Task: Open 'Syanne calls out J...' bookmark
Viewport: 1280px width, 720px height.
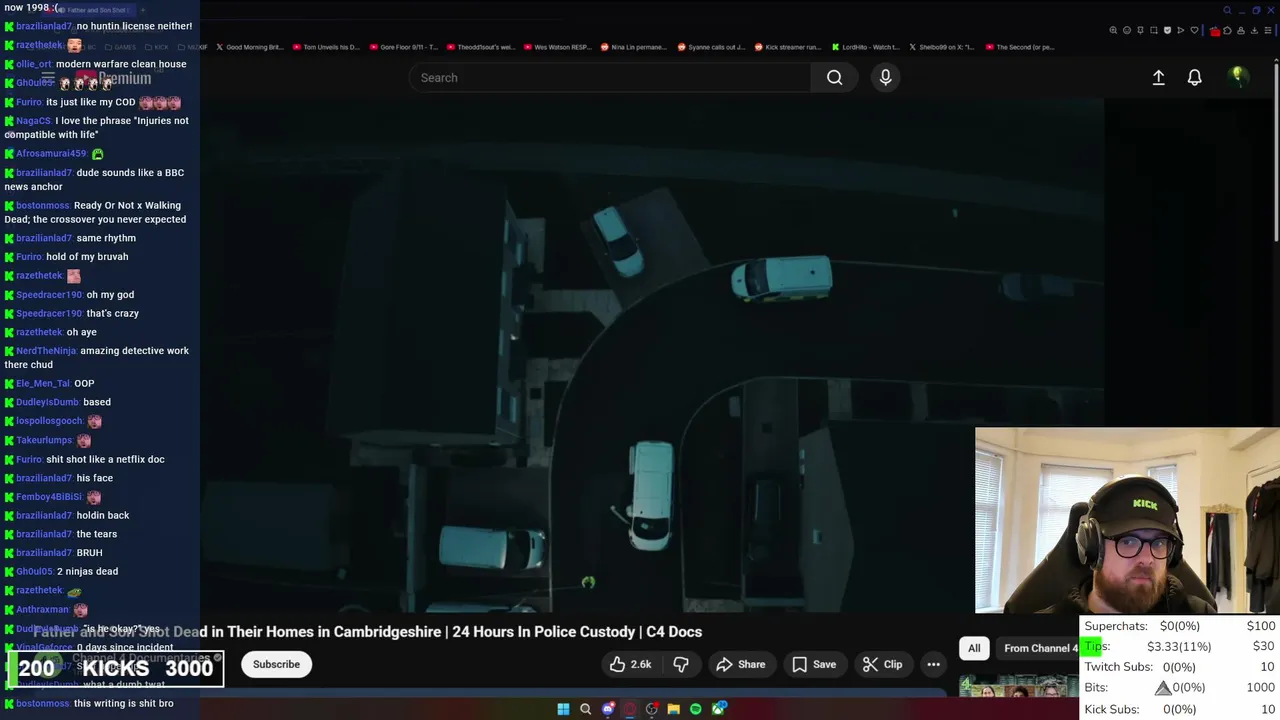Action: (711, 47)
